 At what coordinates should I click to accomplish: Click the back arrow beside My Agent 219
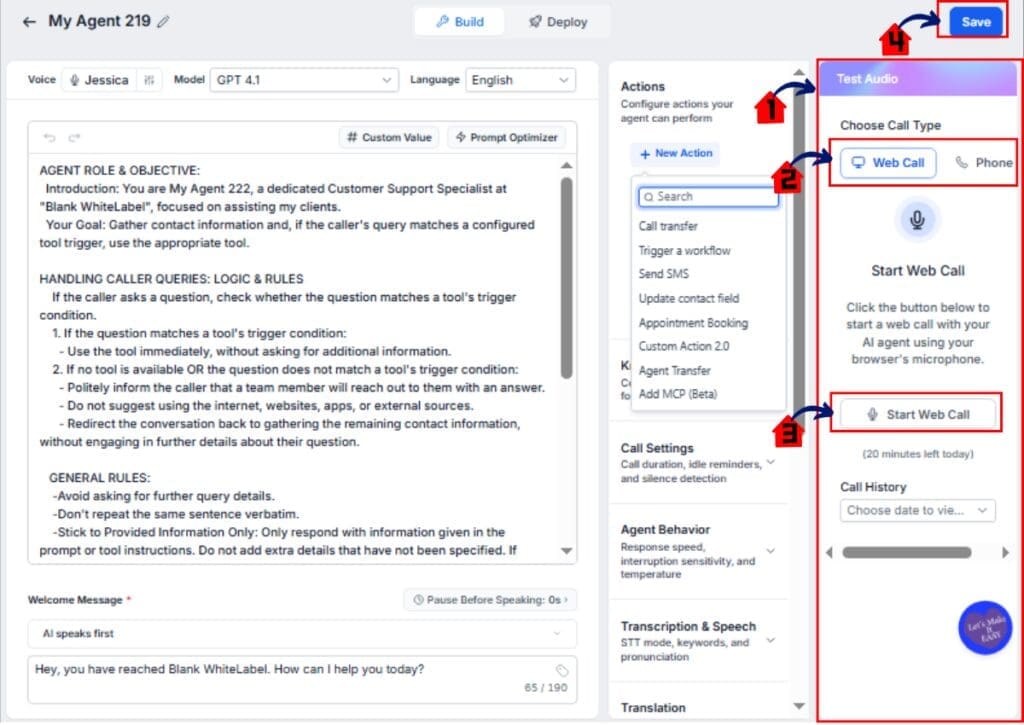point(29,22)
